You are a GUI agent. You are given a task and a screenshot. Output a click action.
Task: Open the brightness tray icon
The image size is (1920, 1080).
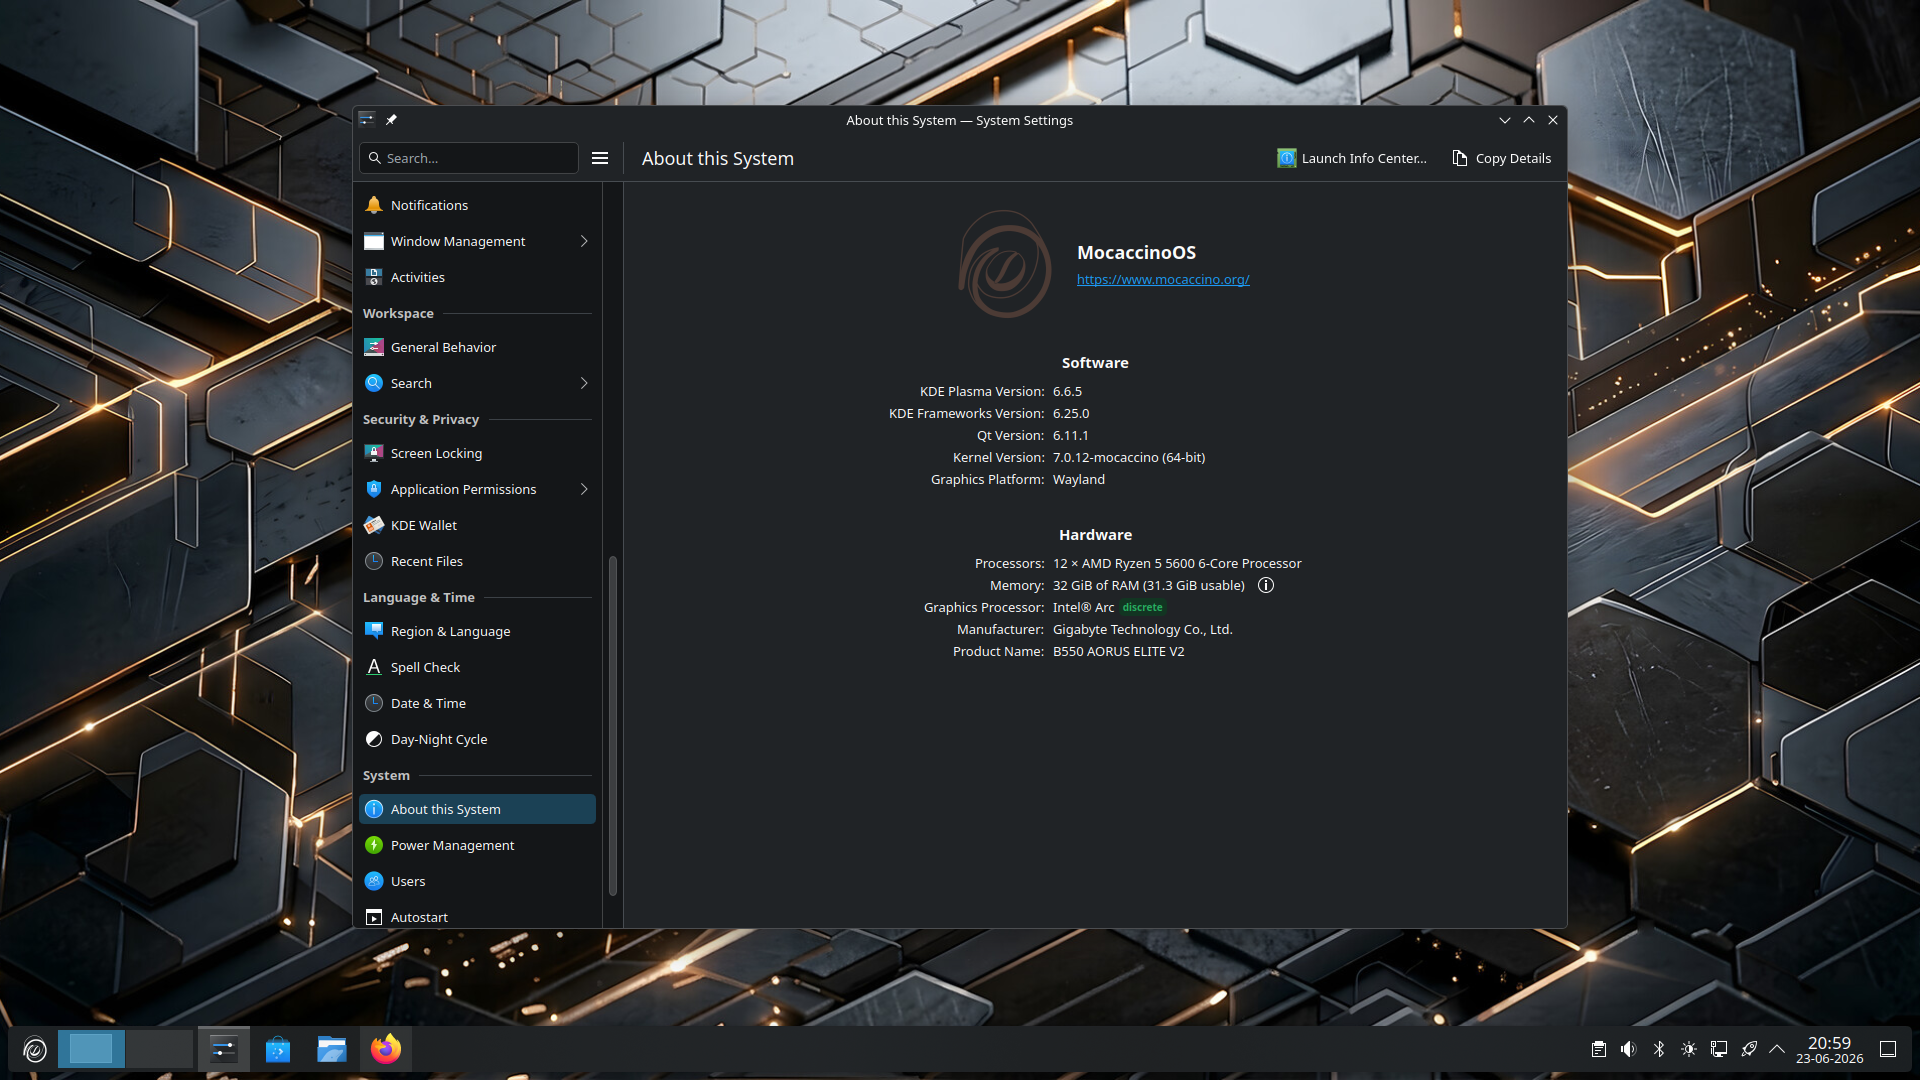pos(1689,1049)
